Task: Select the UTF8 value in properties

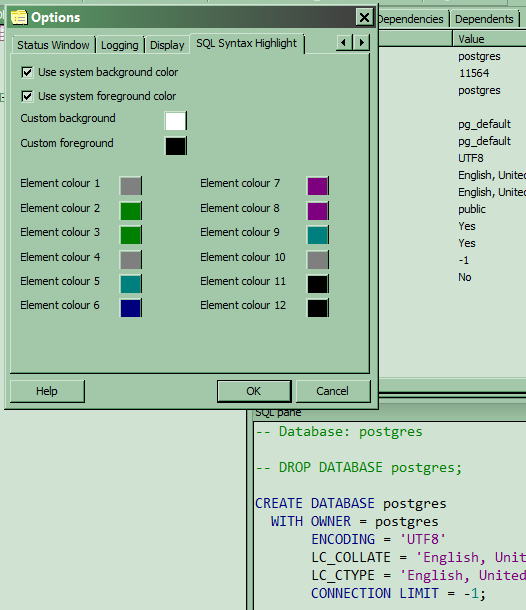Action: [x=471, y=158]
